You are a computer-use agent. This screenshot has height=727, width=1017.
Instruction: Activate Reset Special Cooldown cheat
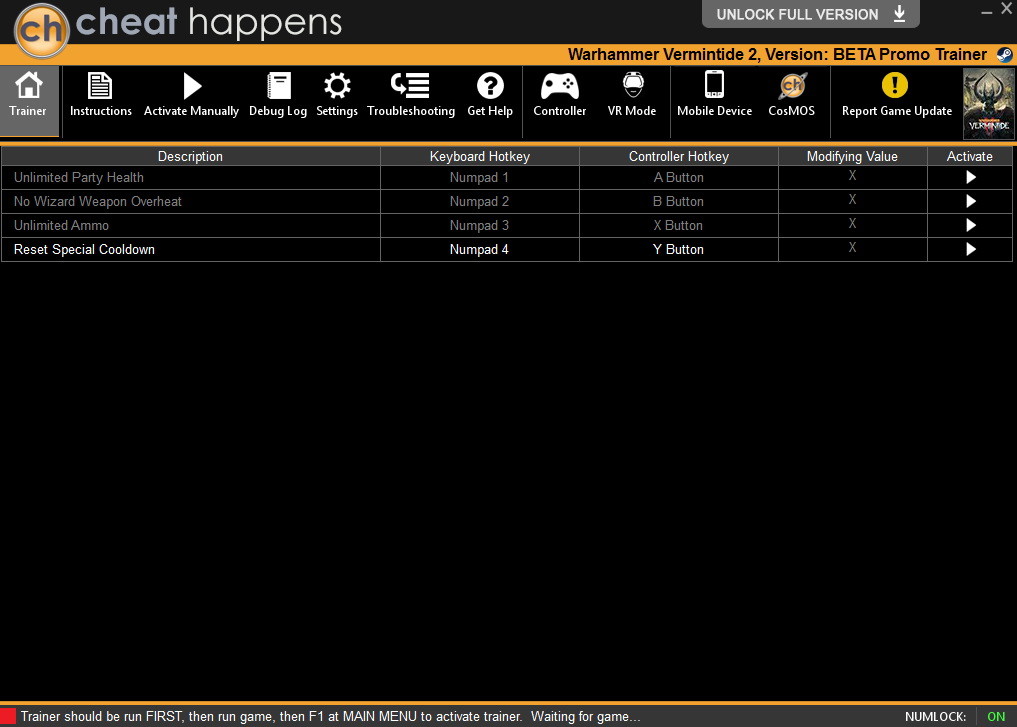tap(970, 249)
